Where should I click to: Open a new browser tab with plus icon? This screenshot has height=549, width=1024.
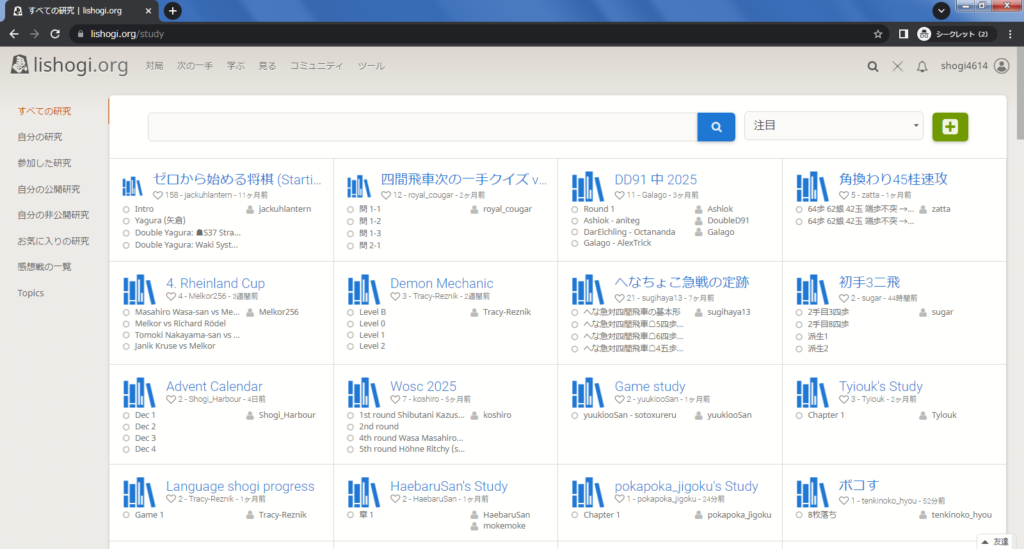pyautogui.click(x=172, y=10)
